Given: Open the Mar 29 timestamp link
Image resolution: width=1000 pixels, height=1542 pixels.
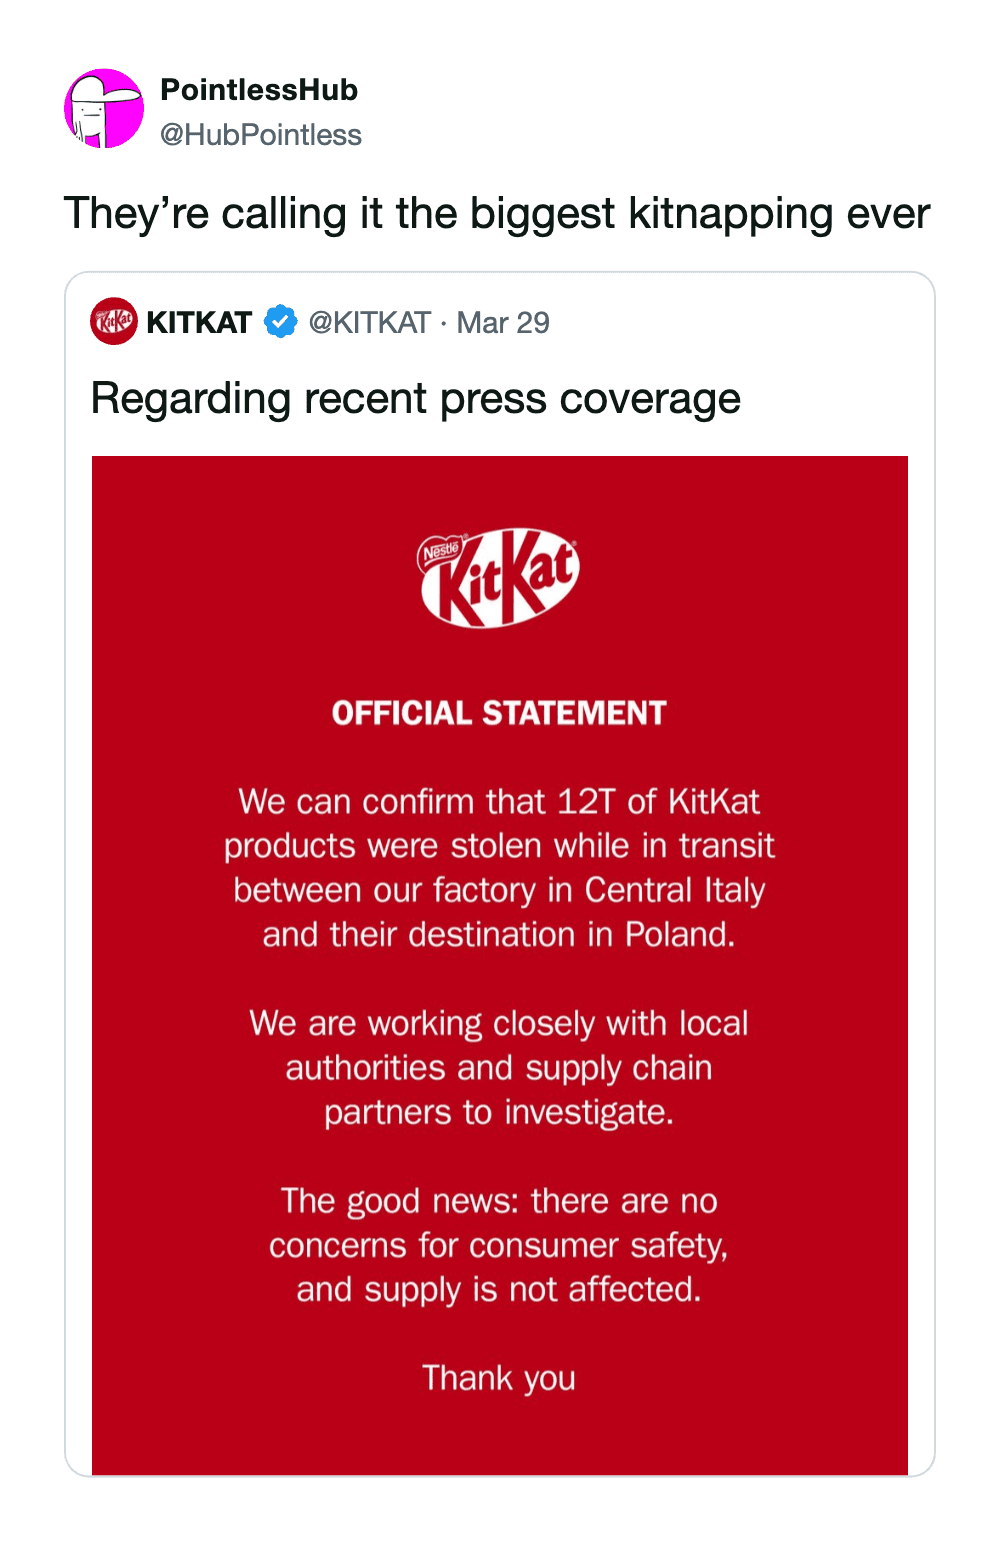Looking at the screenshot, I should click(x=503, y=322).
